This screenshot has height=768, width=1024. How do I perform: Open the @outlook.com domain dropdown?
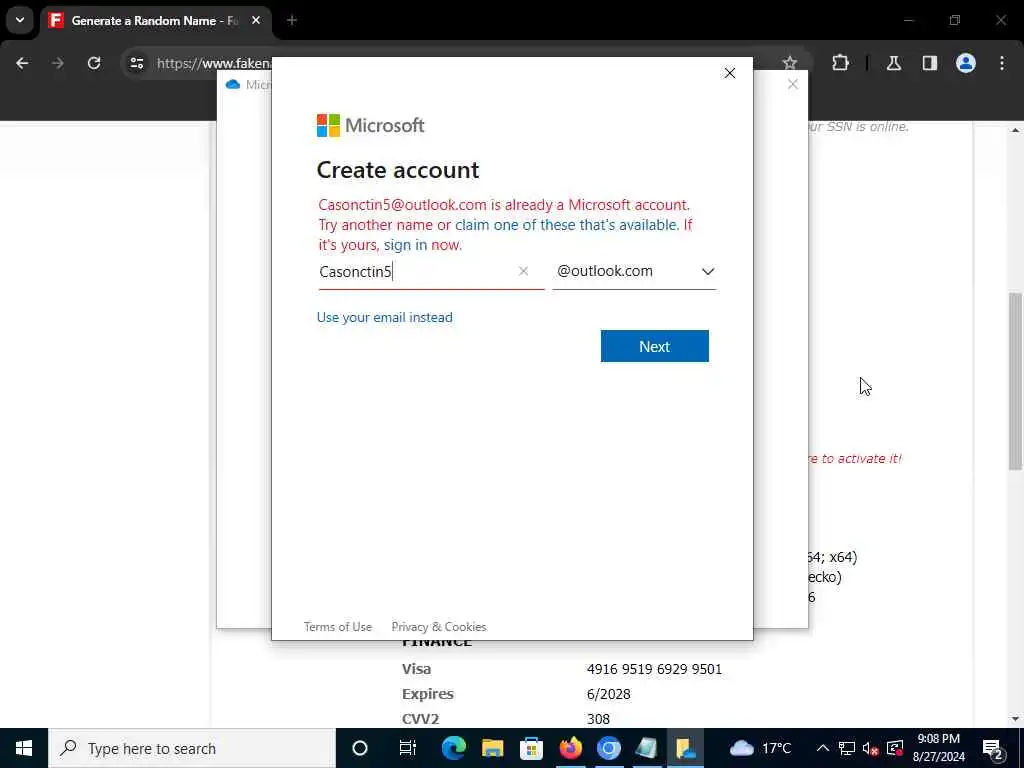634,271
